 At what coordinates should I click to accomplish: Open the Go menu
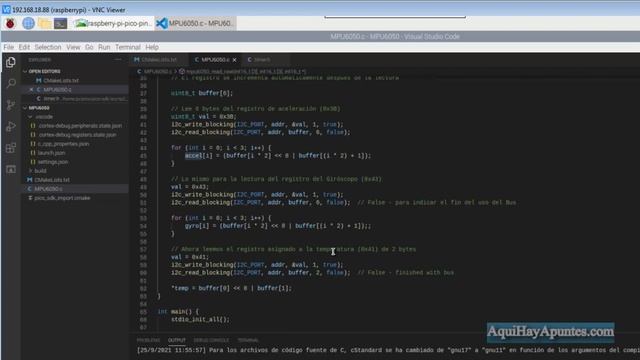click(x=89, y=47)
